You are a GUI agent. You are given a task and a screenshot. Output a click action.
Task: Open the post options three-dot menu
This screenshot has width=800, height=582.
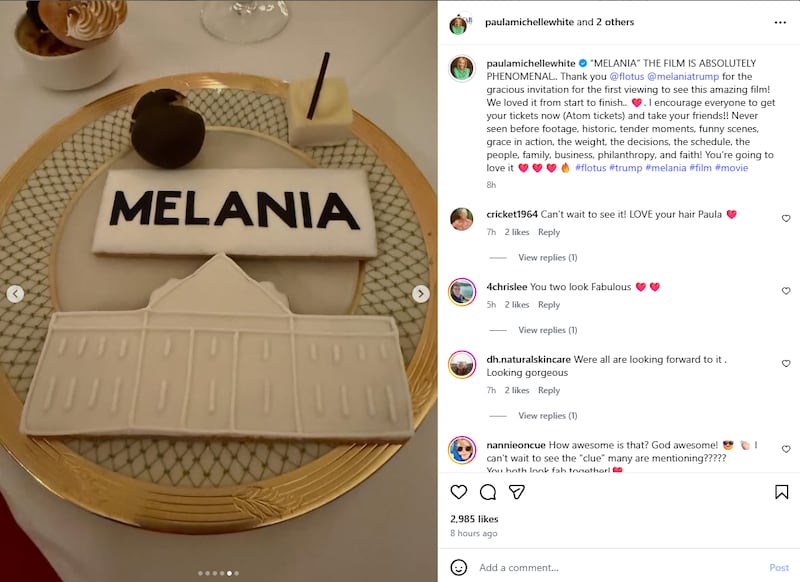778,20
